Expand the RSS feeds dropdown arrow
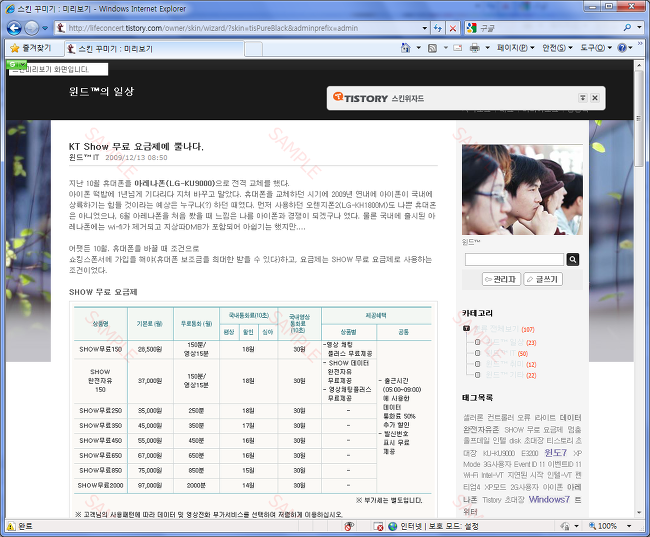650x537 pixels. coord(446,48)
